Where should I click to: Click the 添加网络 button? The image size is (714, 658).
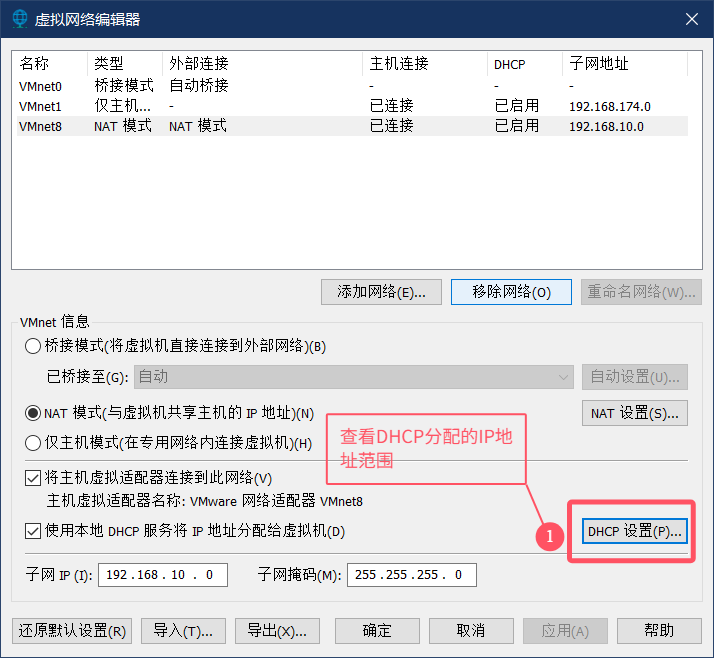pos(381,292)
